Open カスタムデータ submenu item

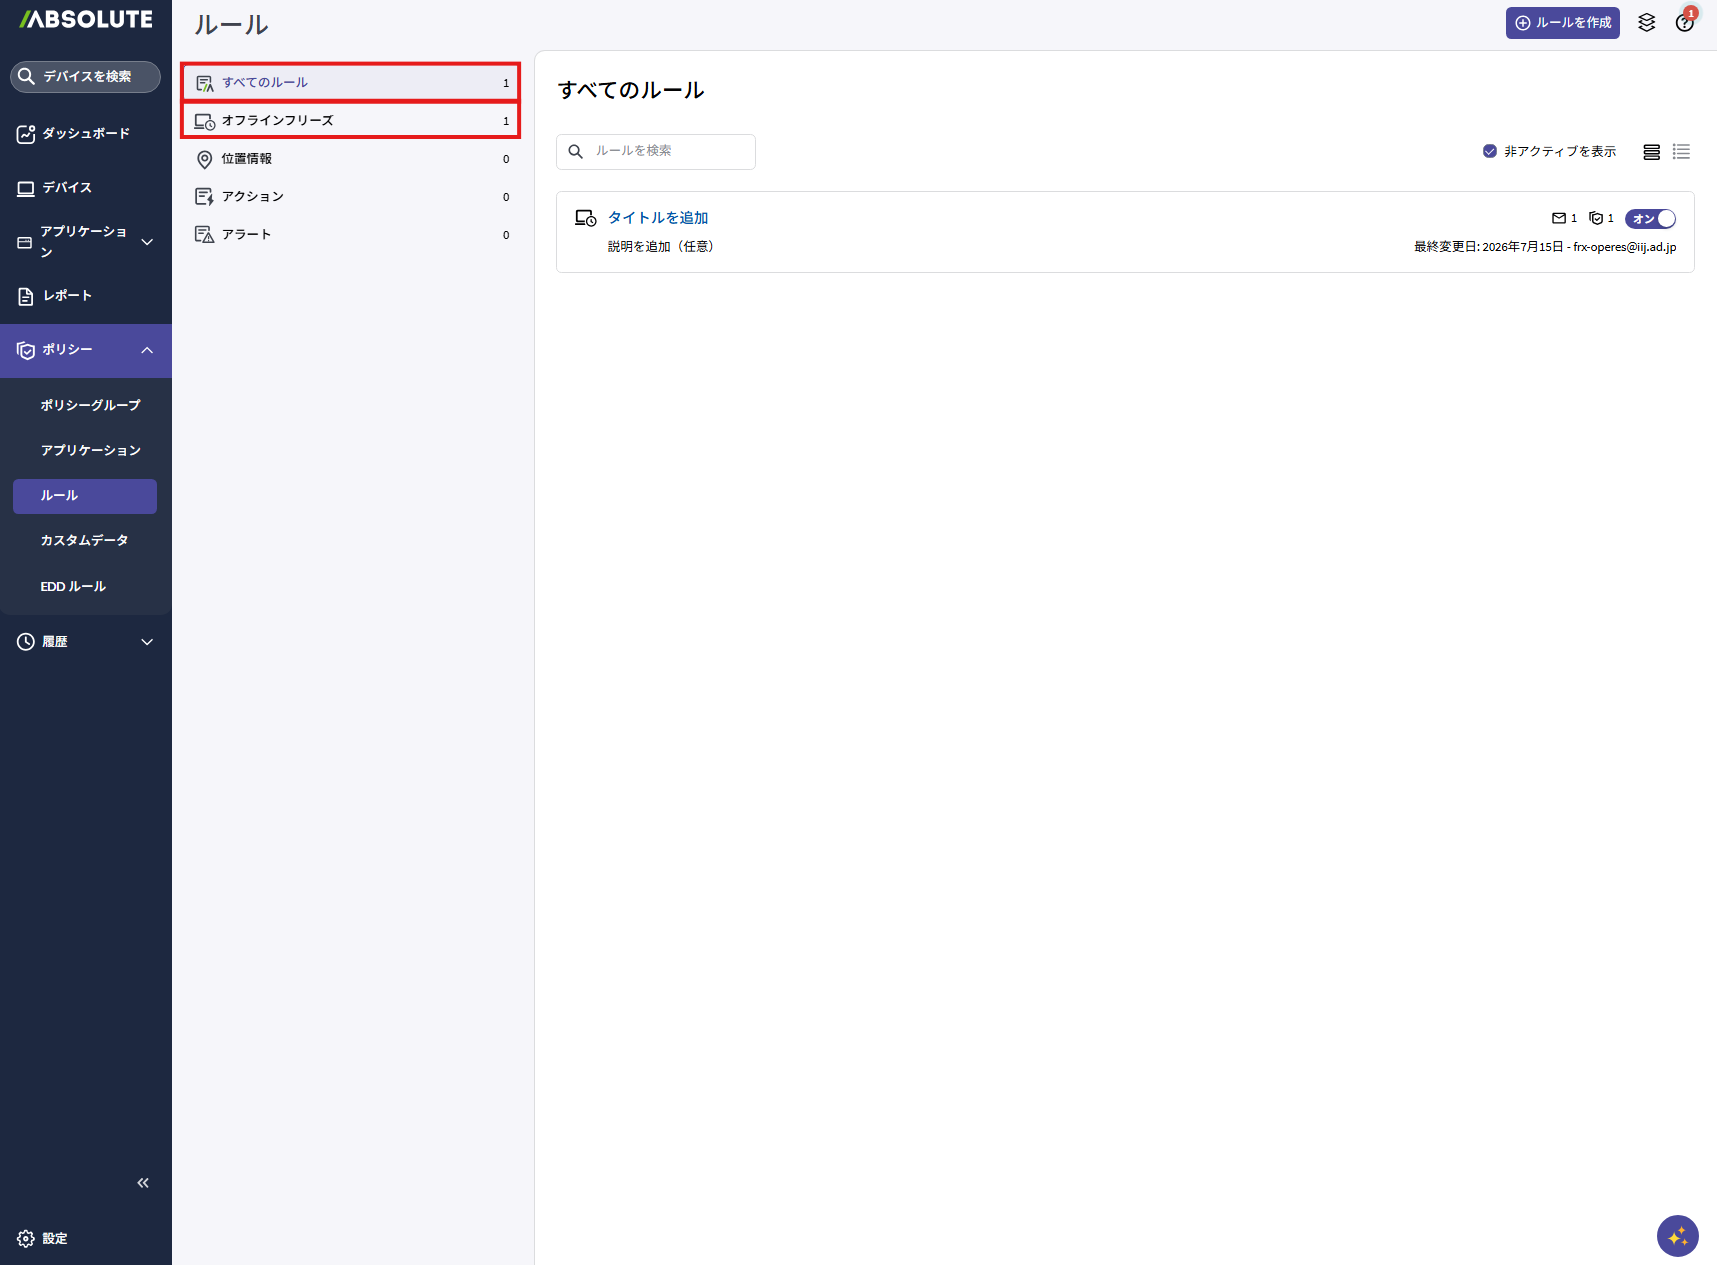coord(85,541)
